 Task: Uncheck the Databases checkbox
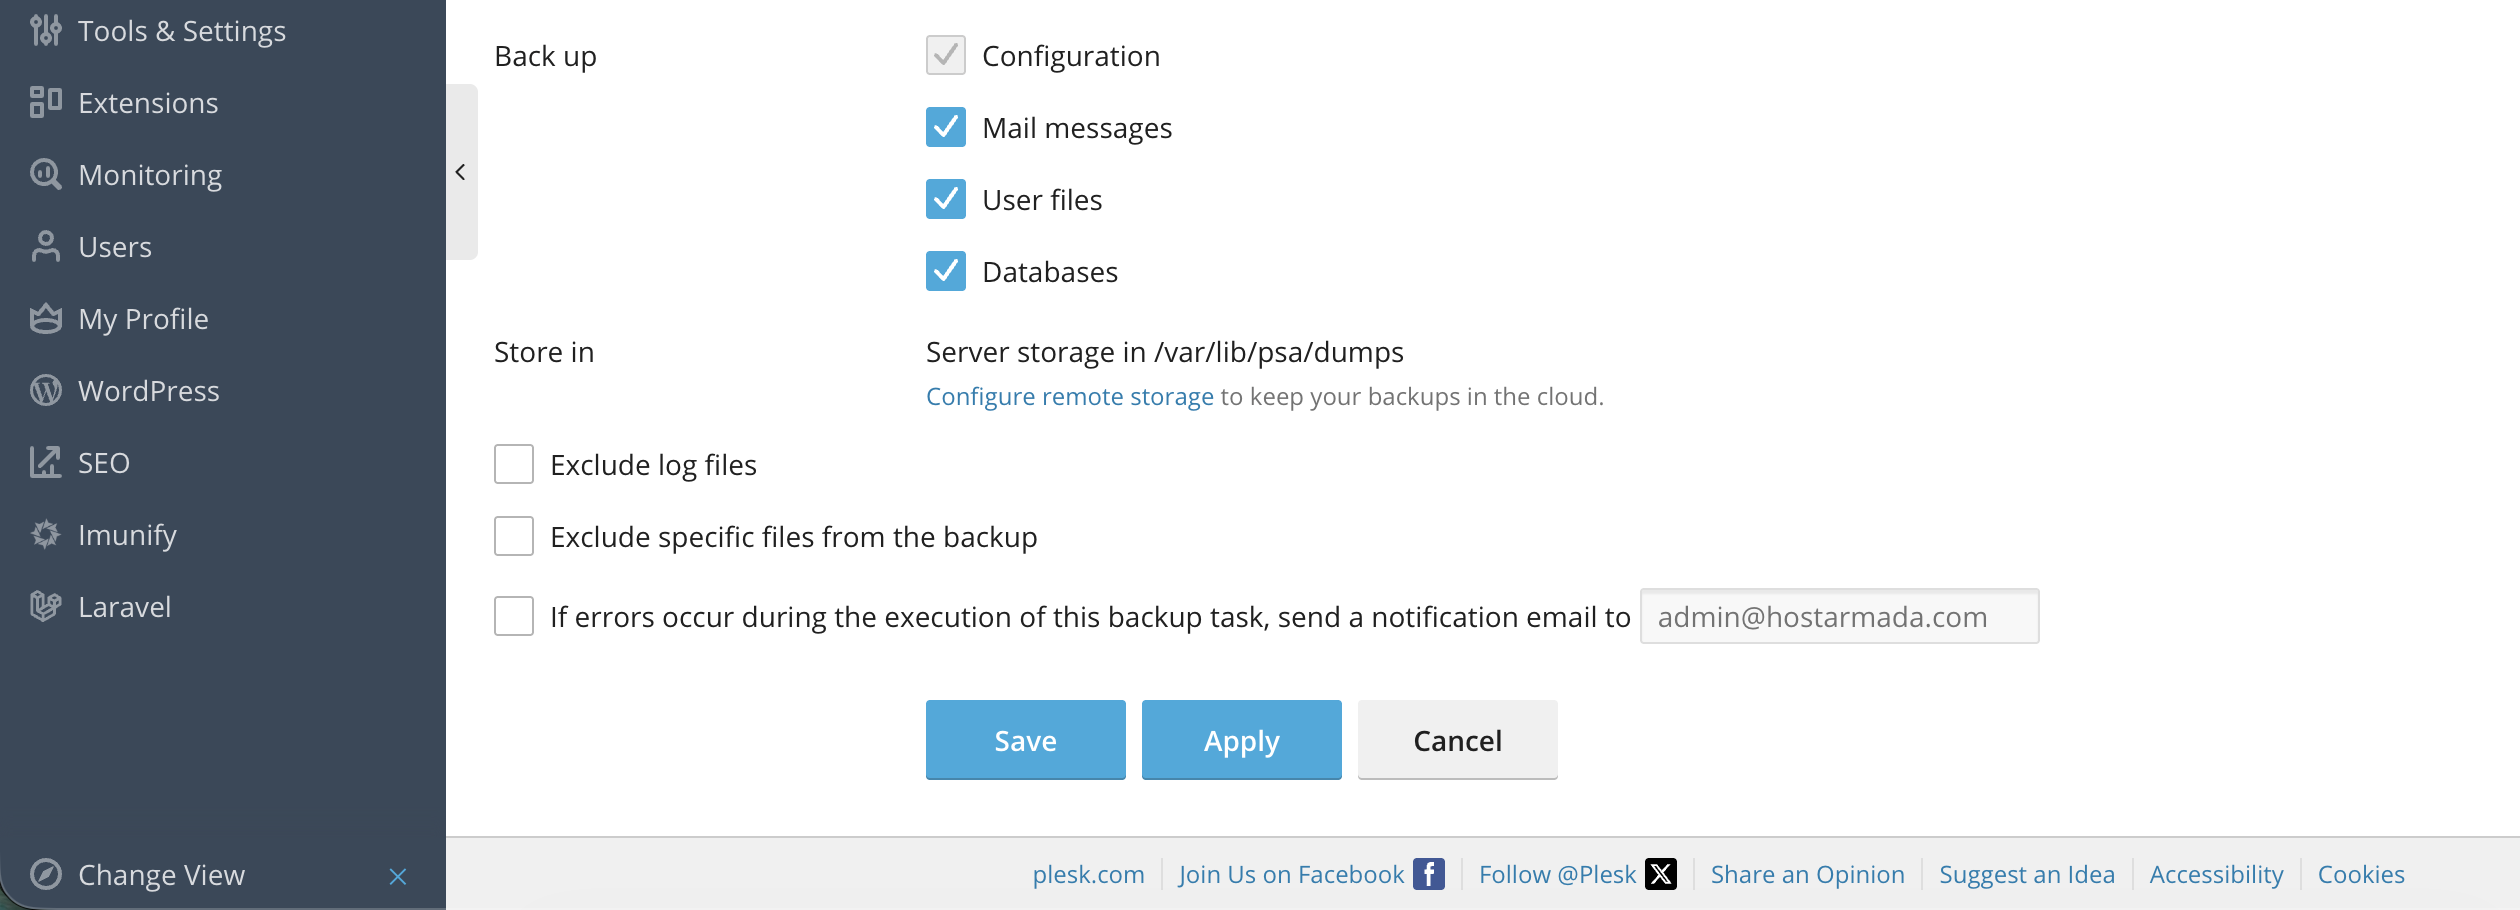coord(946,272)
